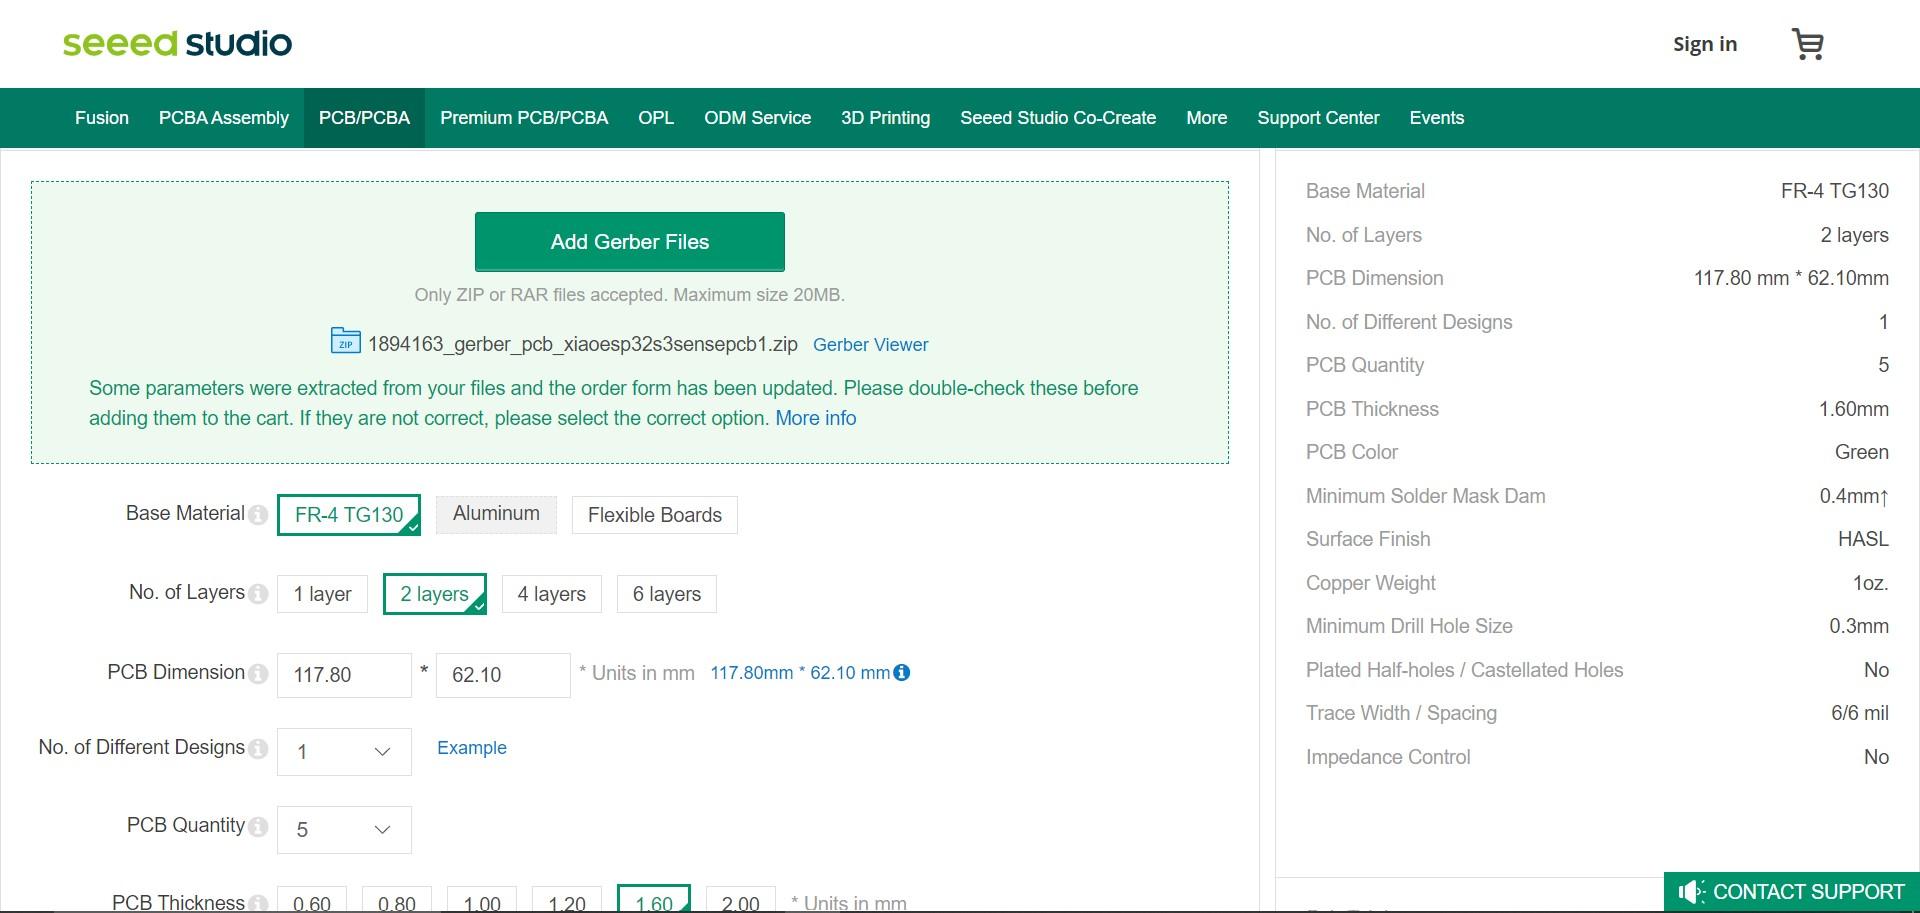
Task: Open the Example link
Action: (472, 748)
